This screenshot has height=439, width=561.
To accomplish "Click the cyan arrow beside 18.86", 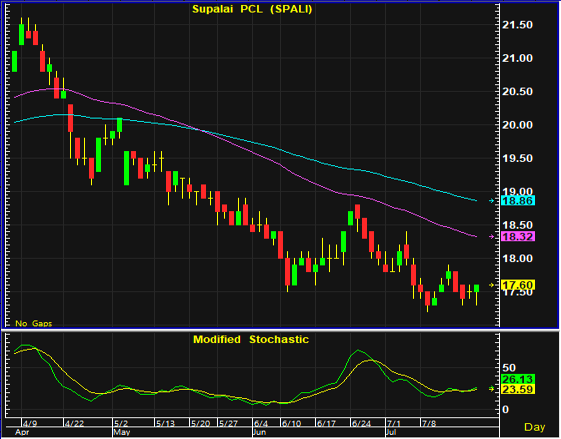I will [492, 201].
